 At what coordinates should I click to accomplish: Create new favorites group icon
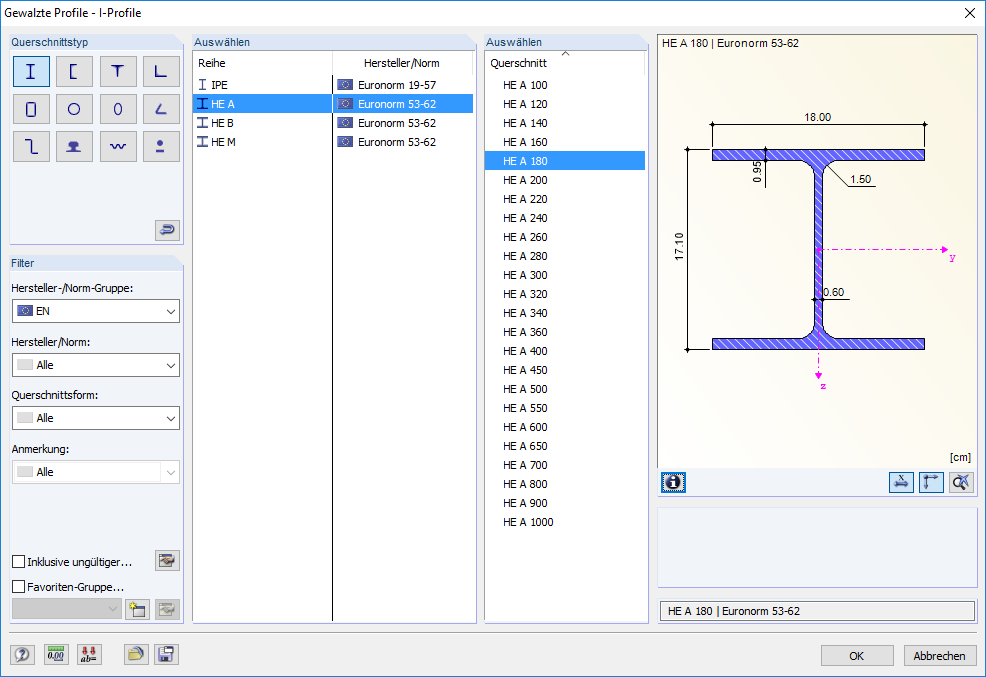137,609
